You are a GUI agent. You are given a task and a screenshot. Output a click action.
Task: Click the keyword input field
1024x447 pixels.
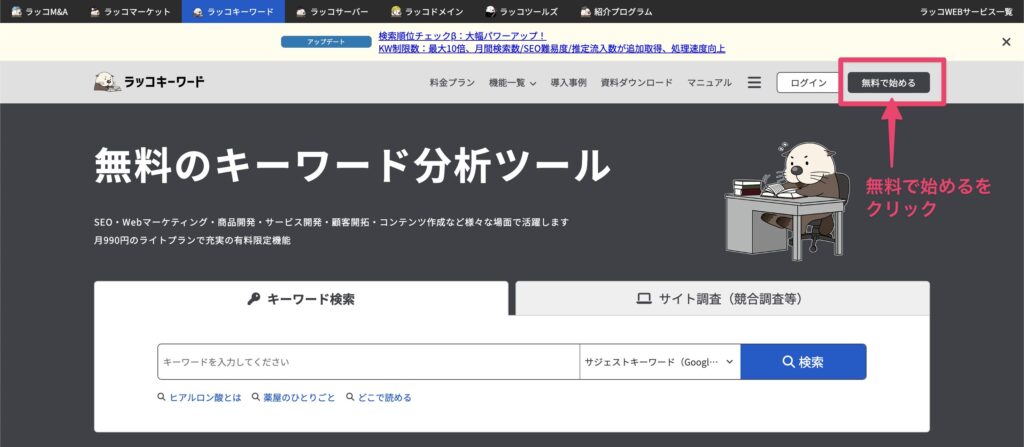coord(368,361)
